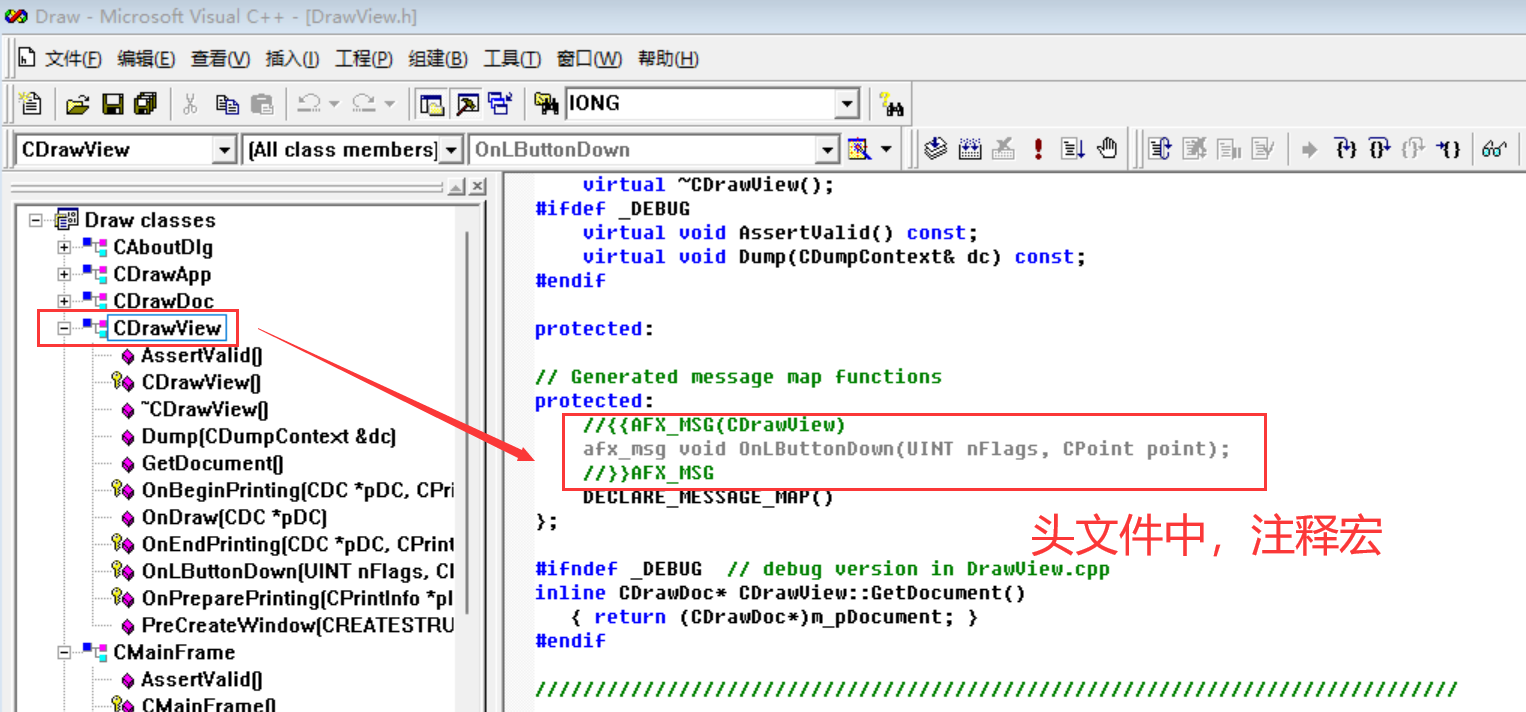Click the Stop Build icon

point(1004,150)
